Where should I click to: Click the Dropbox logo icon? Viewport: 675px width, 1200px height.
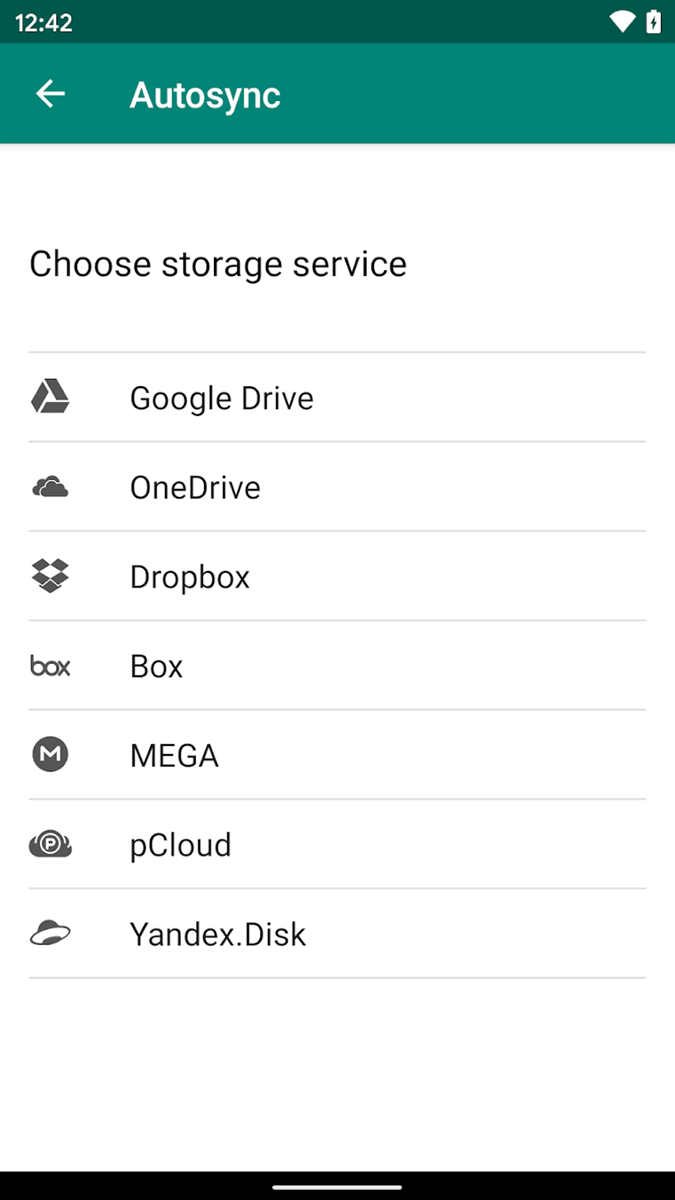coord(50,576)
